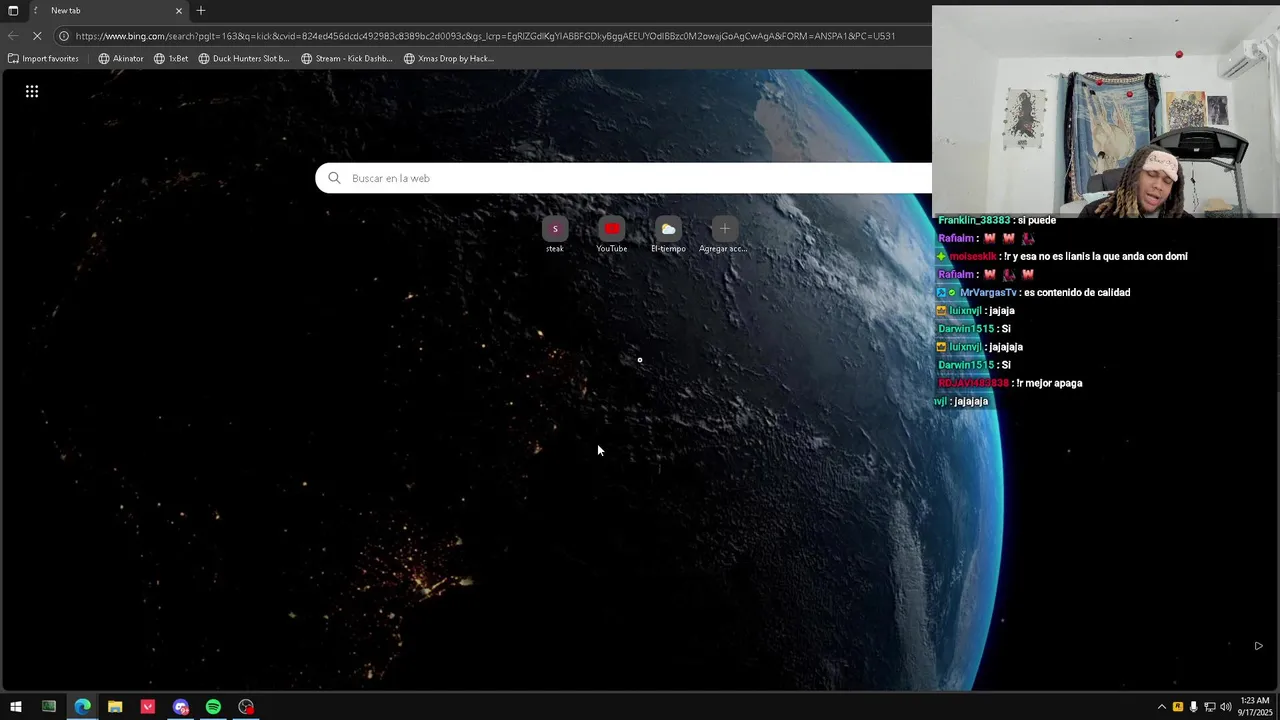Click chat username Franklin_38383
The height and width of the screenshot is (720, 1280).
(x=974, y=220)
